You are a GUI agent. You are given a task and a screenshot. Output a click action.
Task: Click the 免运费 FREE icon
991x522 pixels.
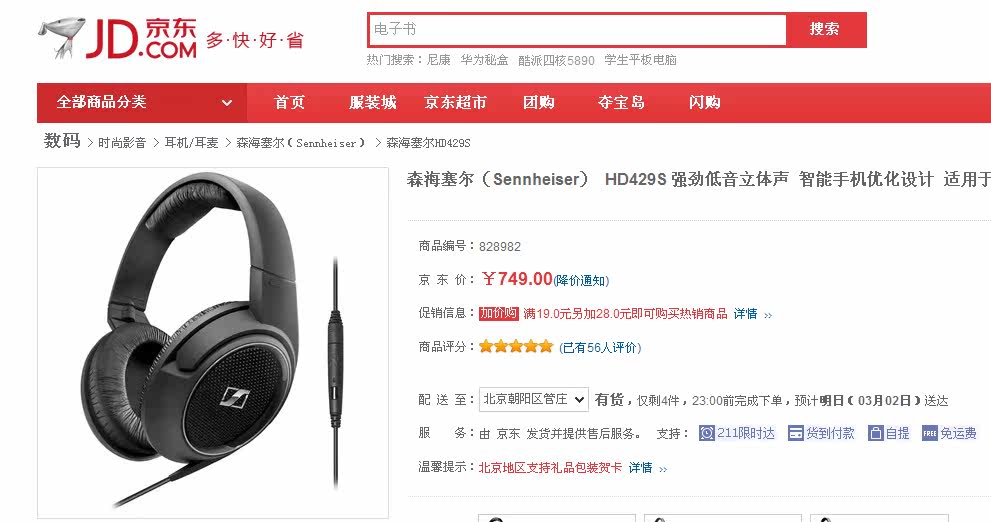tap(930, 433)
